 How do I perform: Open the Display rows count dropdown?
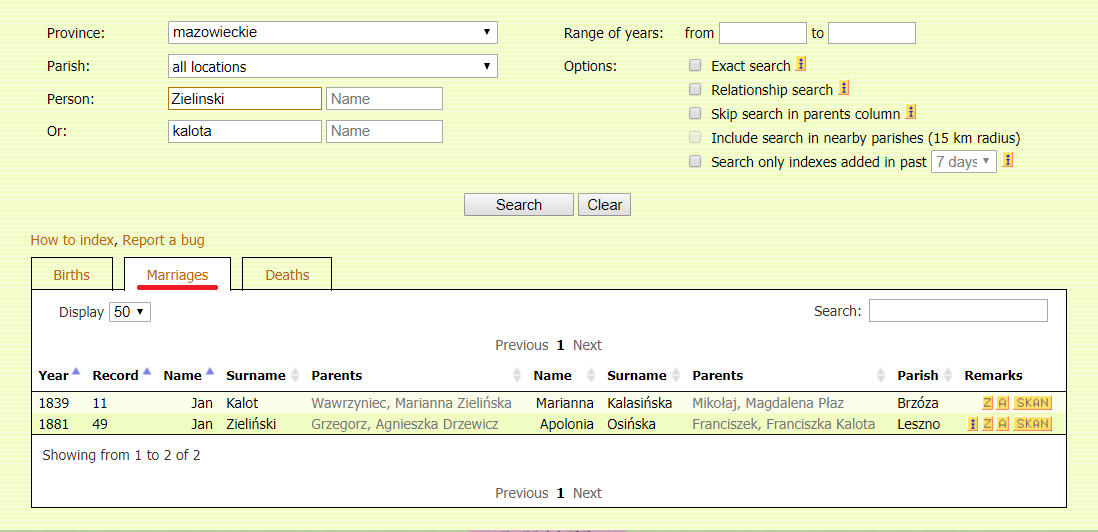point(129,312)
